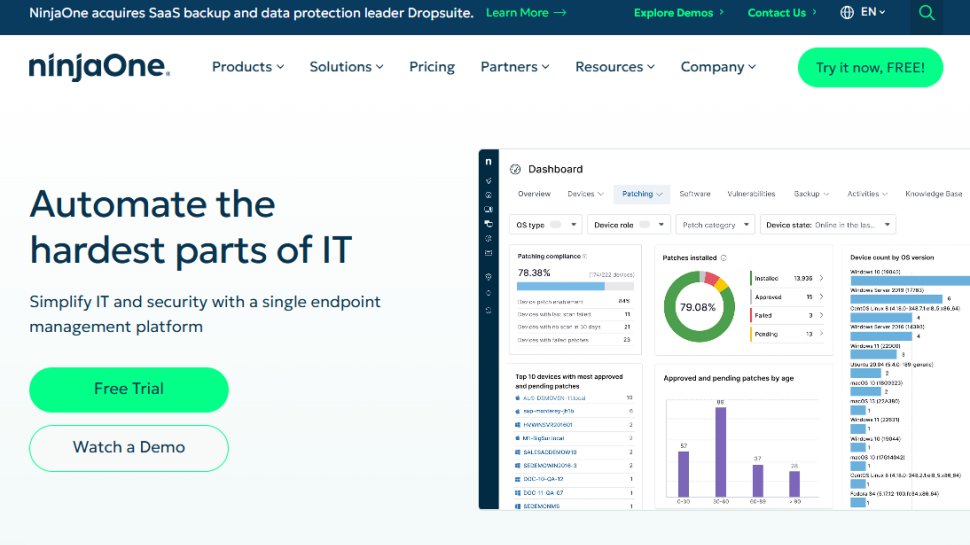Click the 'Devices with no scan in 30 days' row
The width and height of the screenshot is (970, 545).
[574, 327]
